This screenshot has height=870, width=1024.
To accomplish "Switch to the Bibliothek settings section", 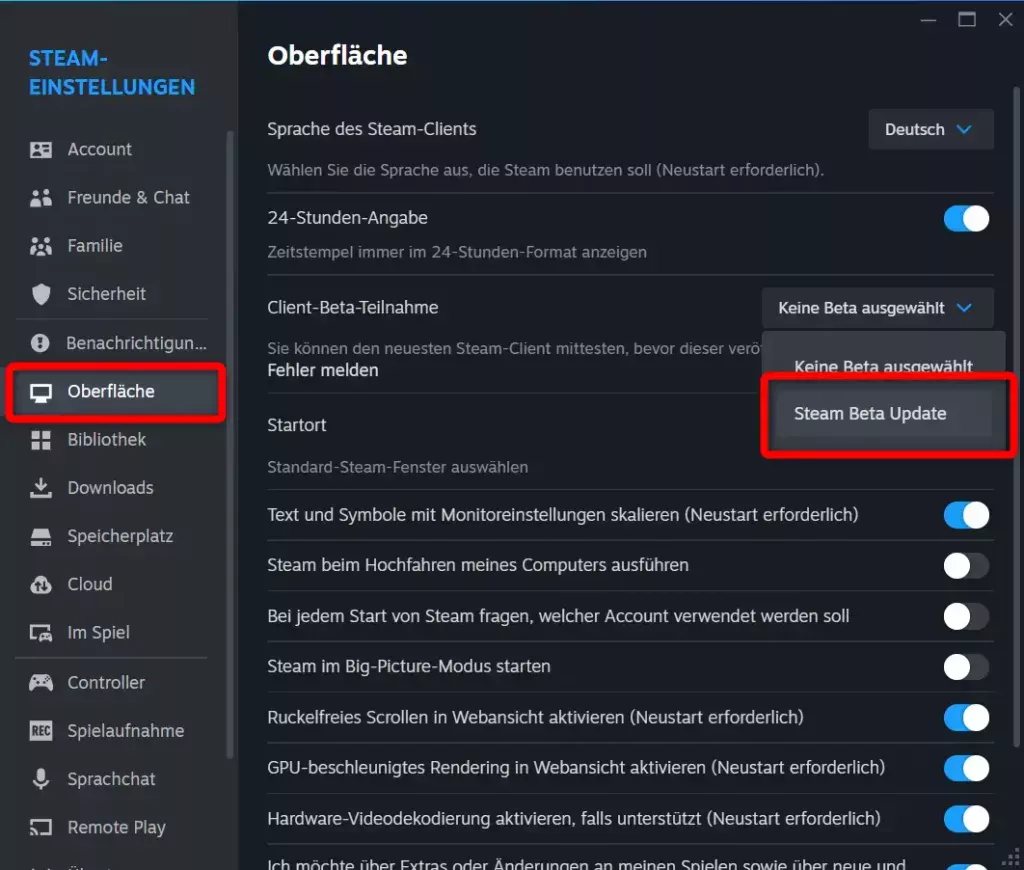I will [x=107, y=440].
